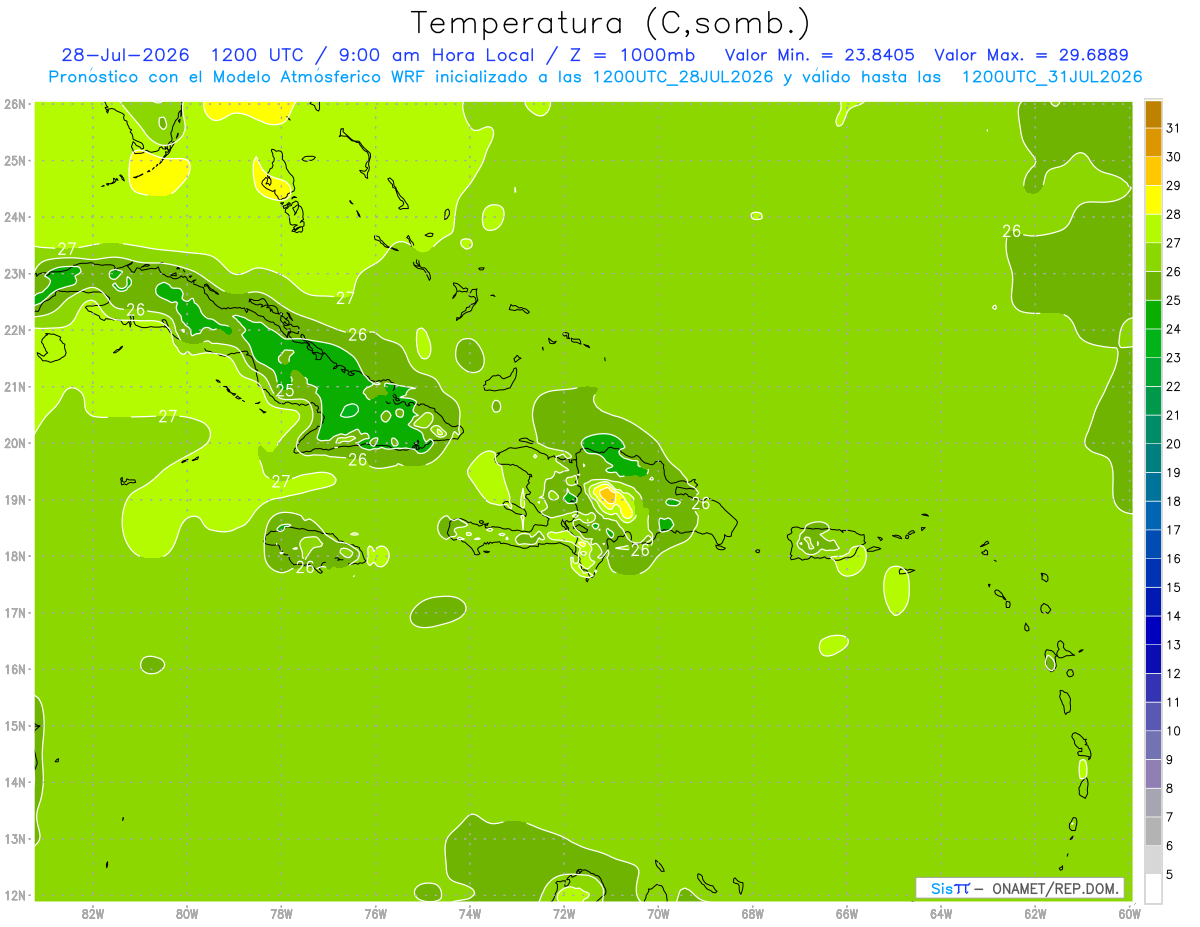This screenshot has width=1200, height=927.
Task: Click the orange hot spot over Hispaniola
Action: 609,494
